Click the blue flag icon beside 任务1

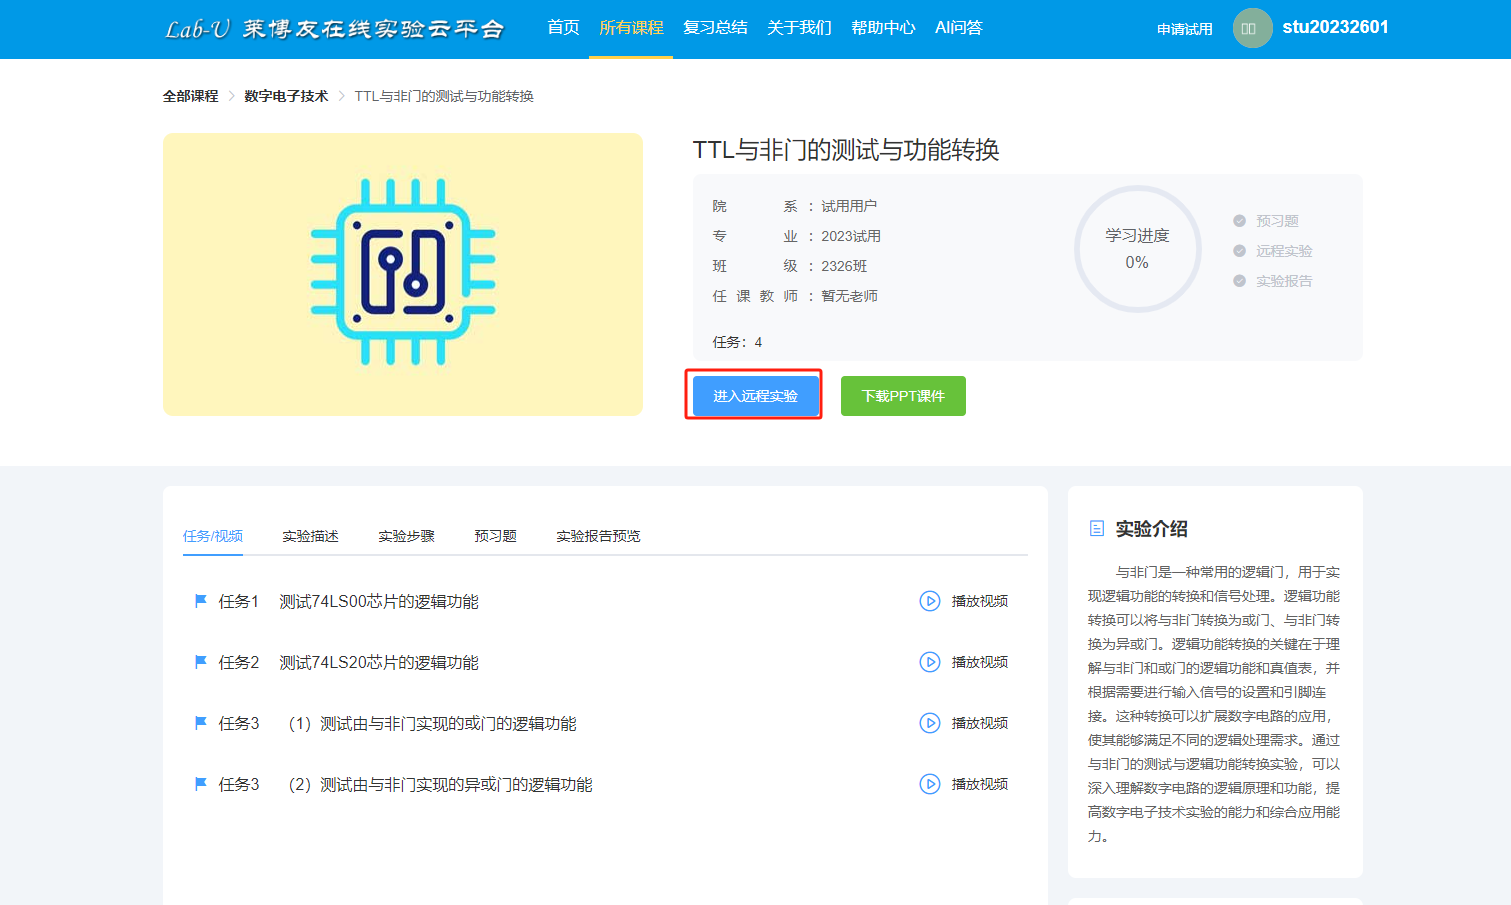click(200, 601)
